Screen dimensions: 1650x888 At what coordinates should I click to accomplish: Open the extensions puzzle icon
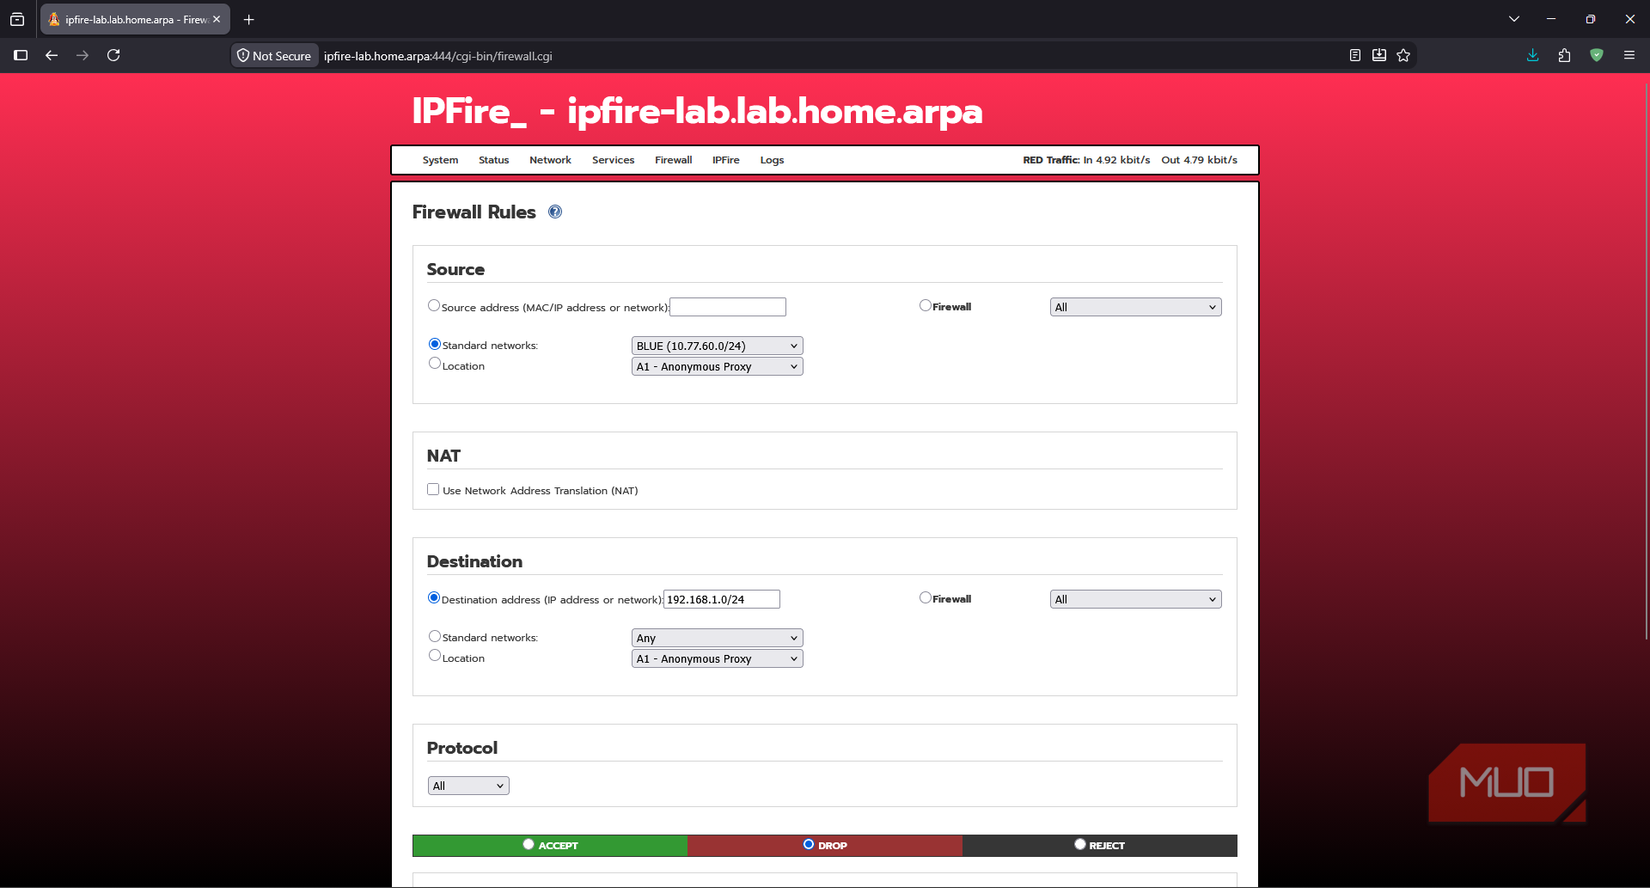[1564, 56]
